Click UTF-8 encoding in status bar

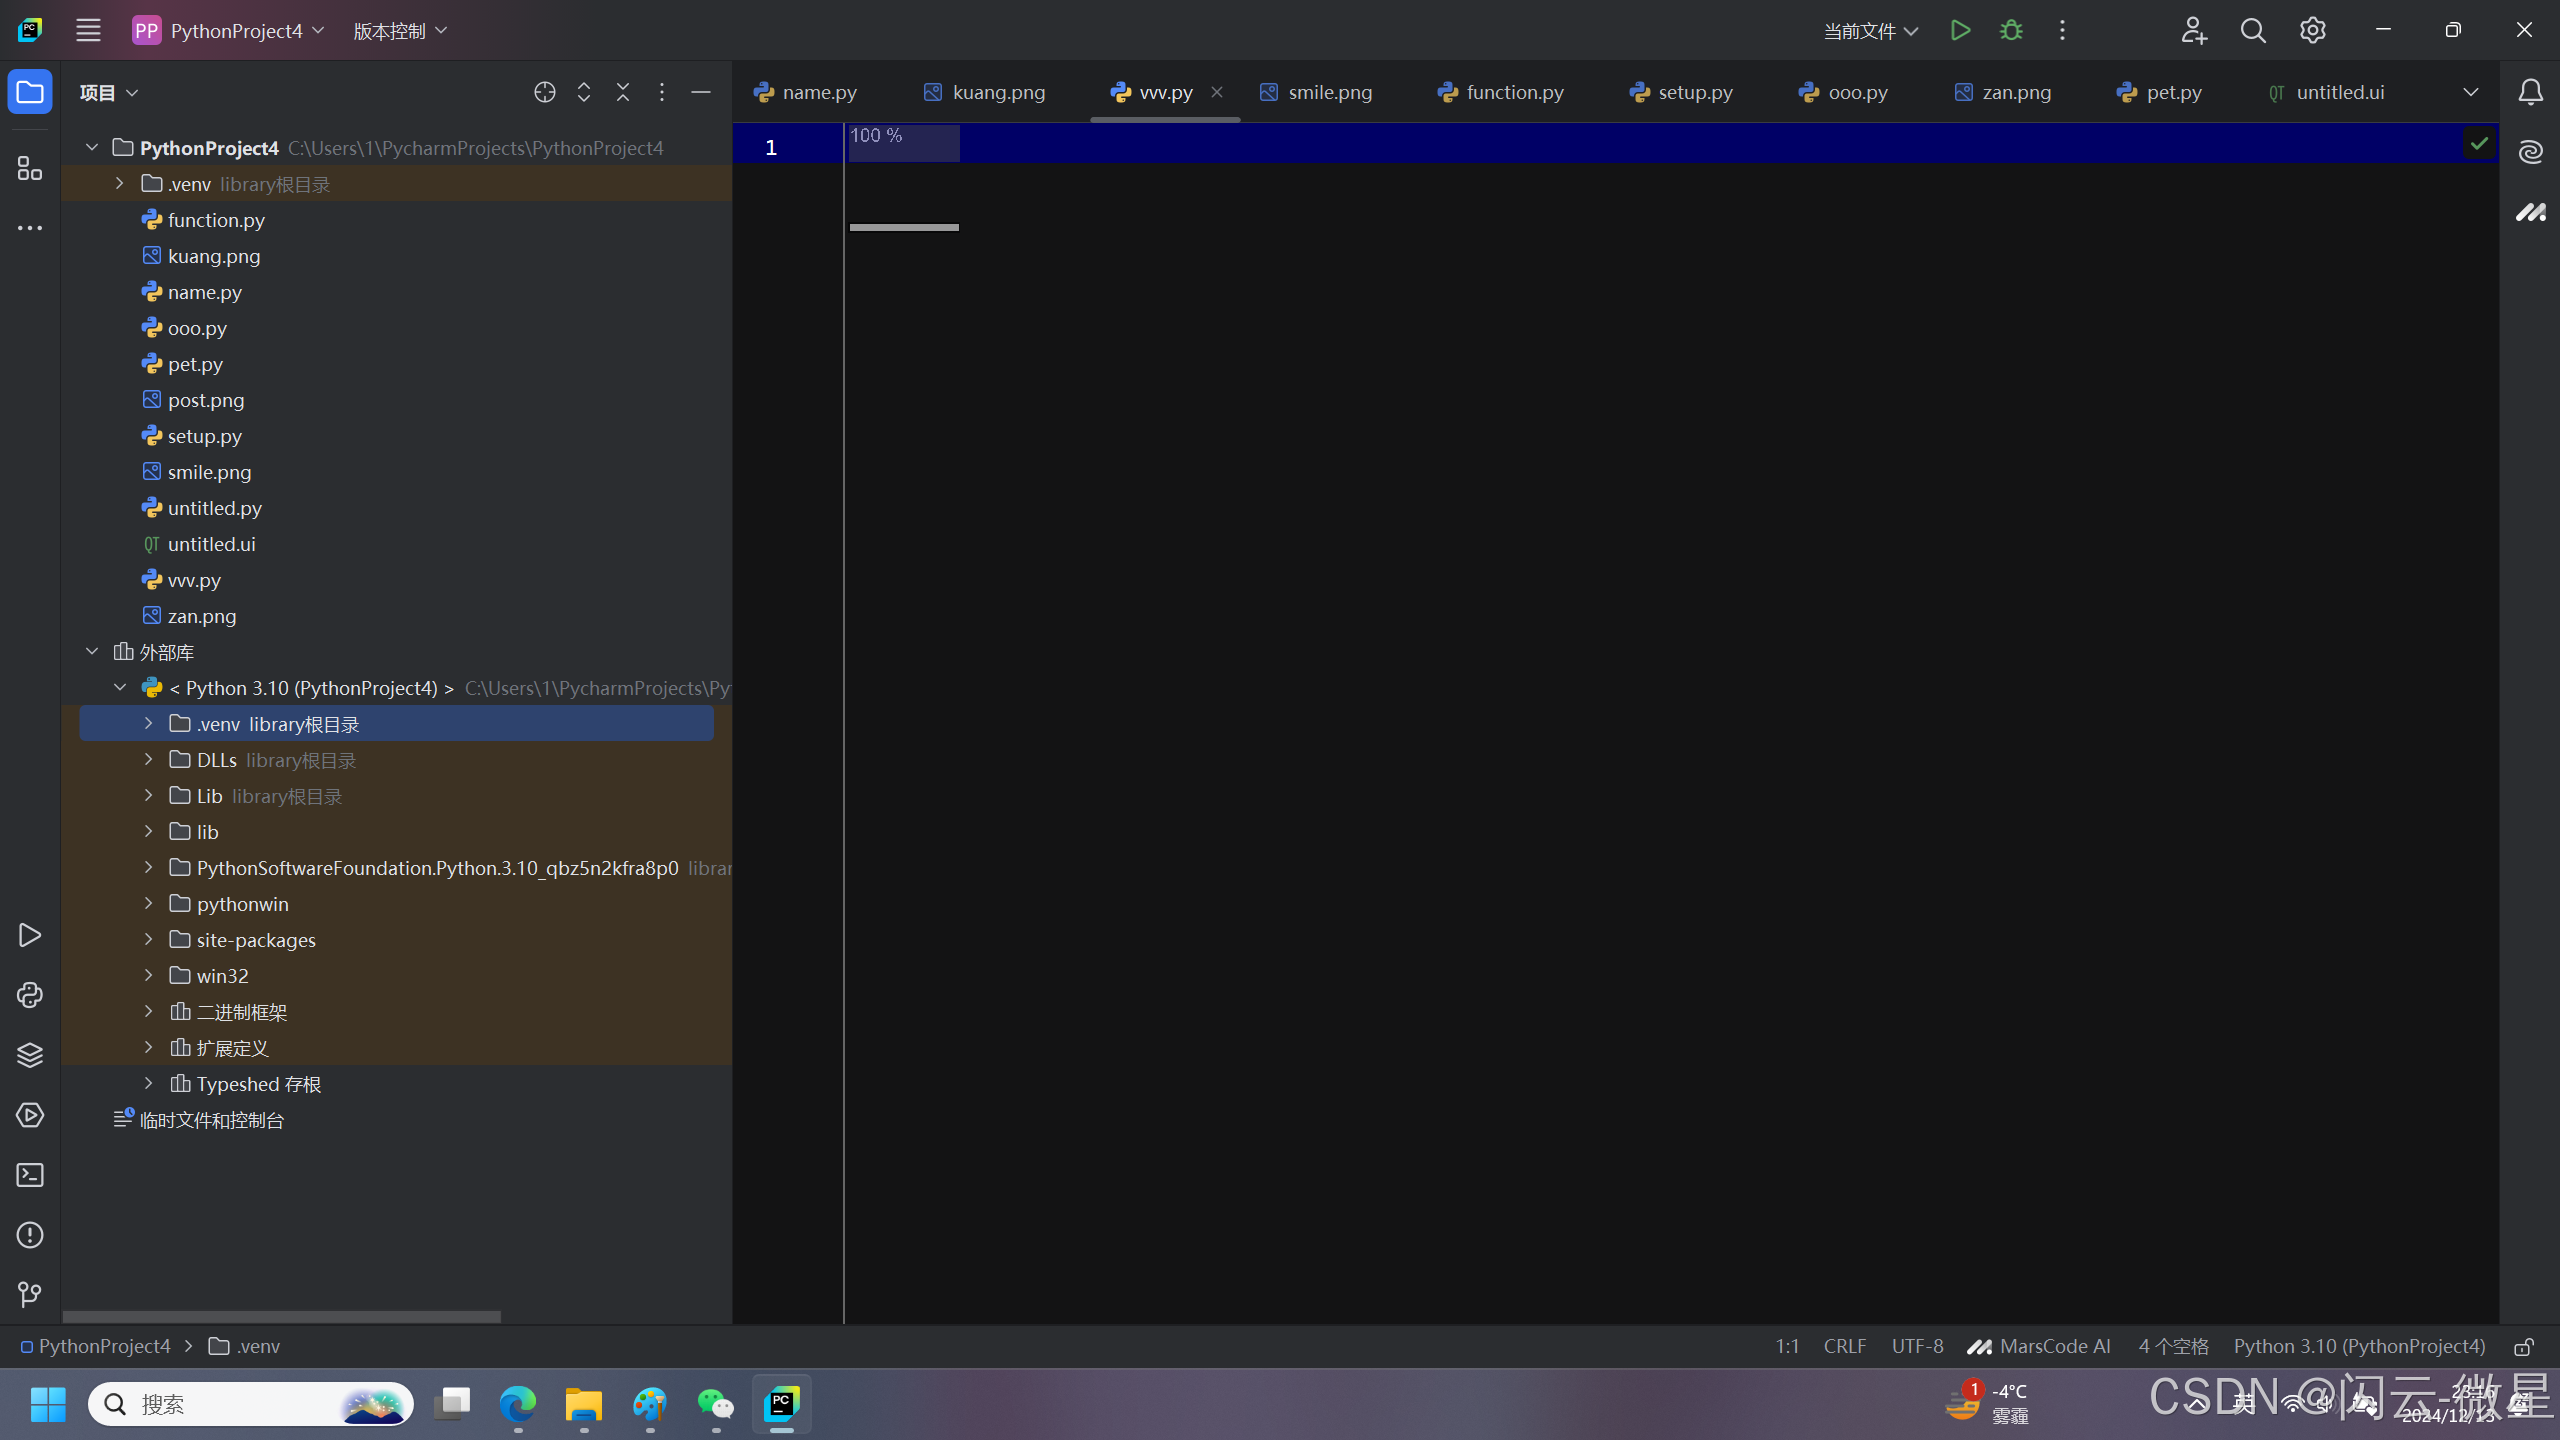point(1917,1347)
